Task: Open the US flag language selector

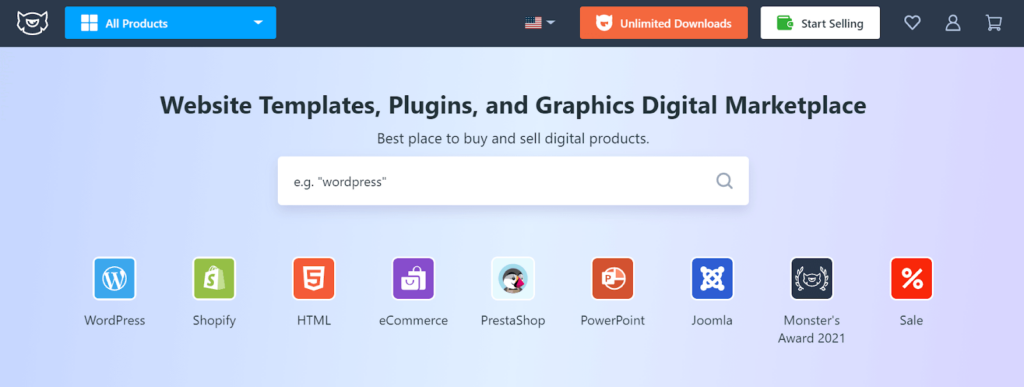Action: point(539,23)
